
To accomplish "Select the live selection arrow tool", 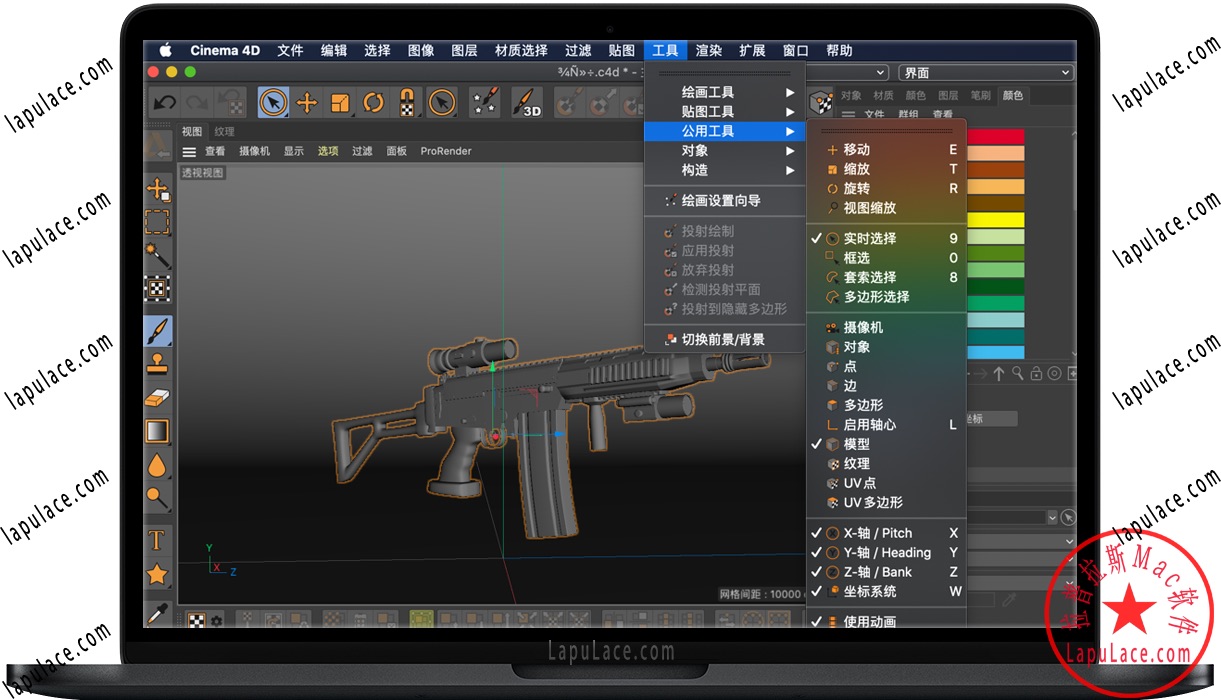I will pyautogui.click(x=273, y=101).
